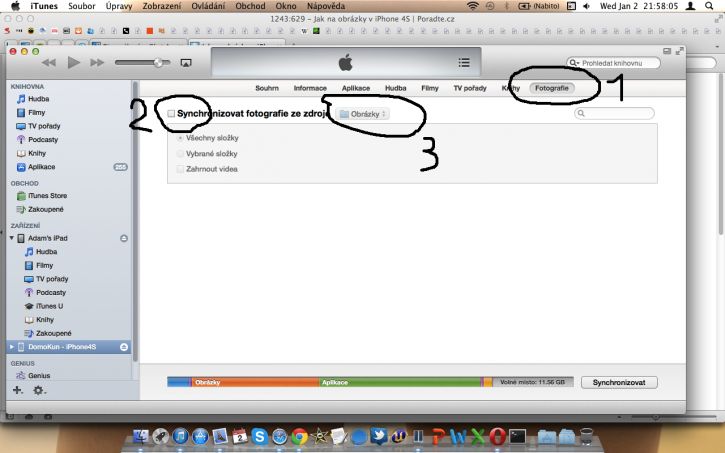
Task: Enter full screen mode in iTunes
Action: click(x=680, y=51)
